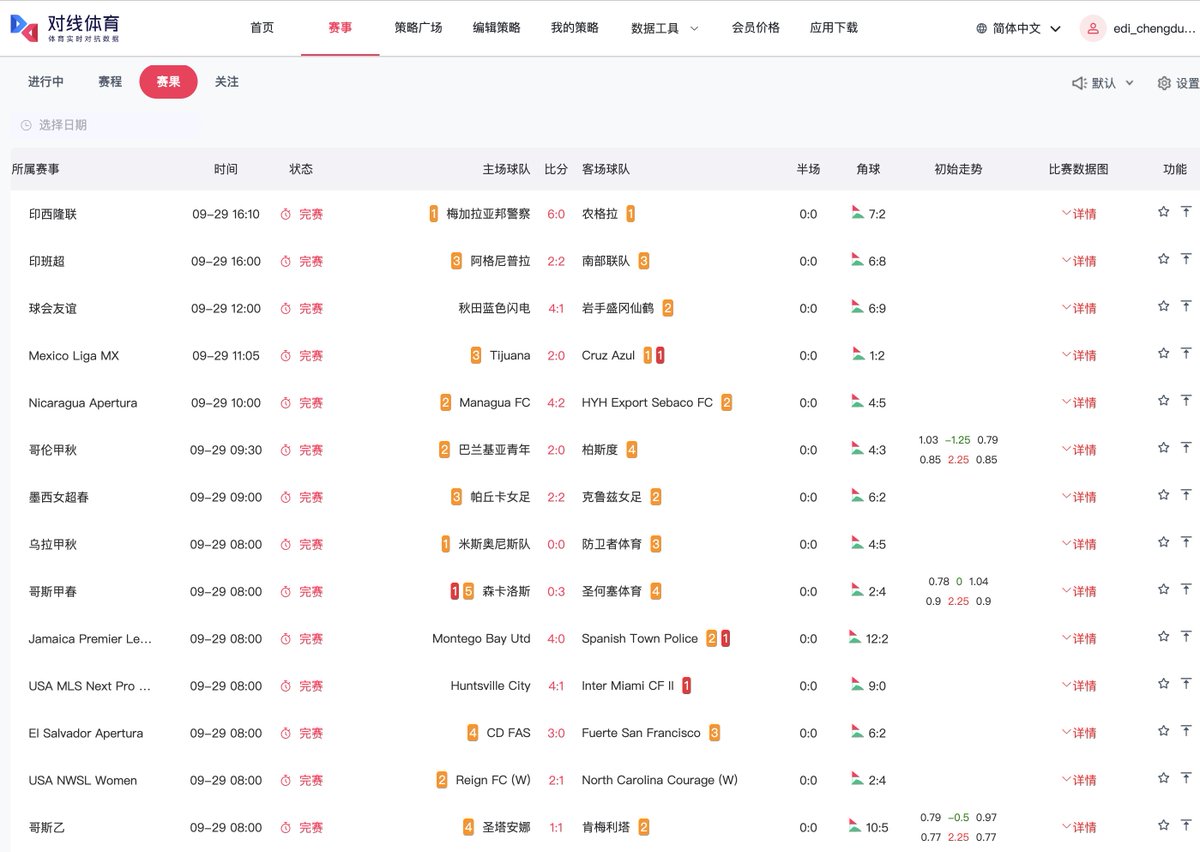Click the user avatar icon
This screenshot has width=1200, height=852.
pyautogui.click(x=1093, y=28)
